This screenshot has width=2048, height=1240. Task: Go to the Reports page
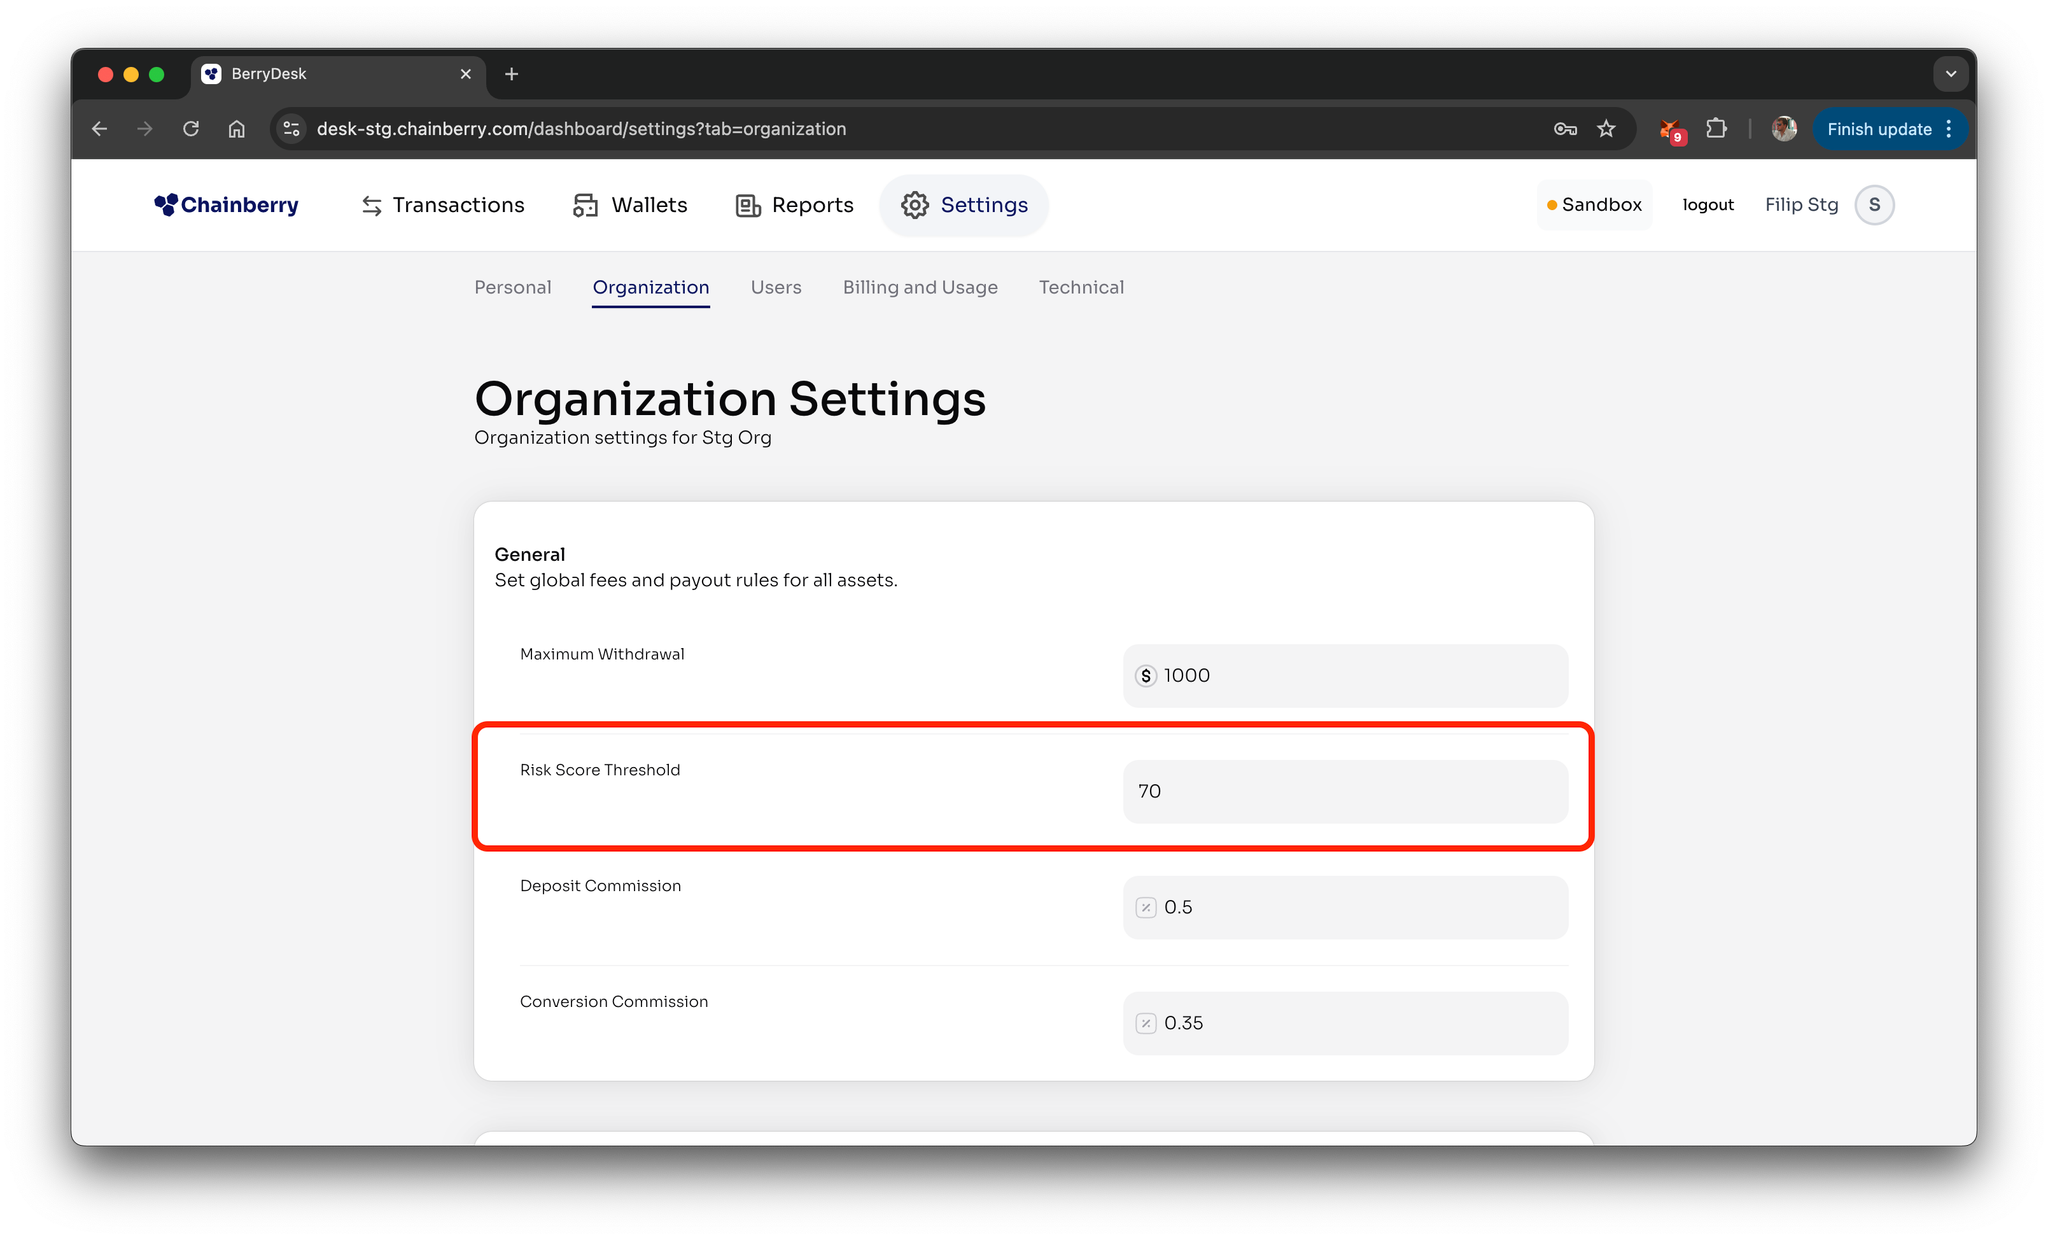click(x=794, y=205)
